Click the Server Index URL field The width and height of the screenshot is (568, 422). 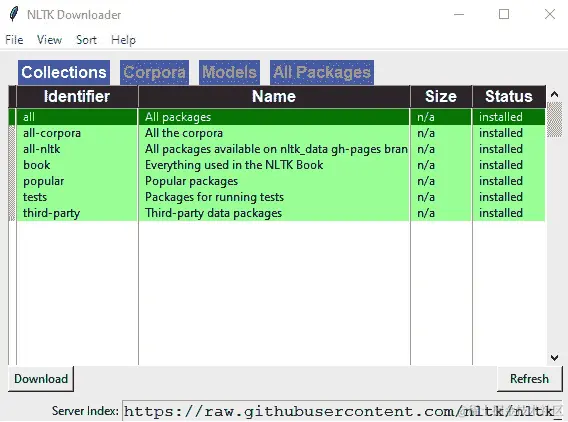click(x=342, y=411)
